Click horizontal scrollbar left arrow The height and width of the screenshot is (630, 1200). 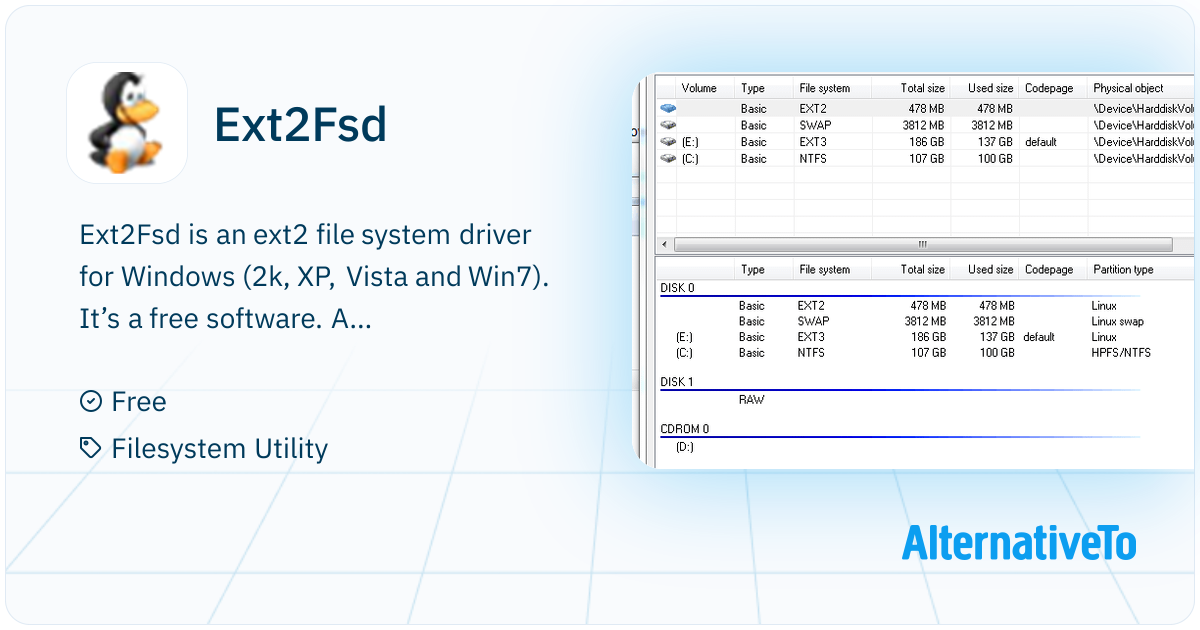(664, 244)
